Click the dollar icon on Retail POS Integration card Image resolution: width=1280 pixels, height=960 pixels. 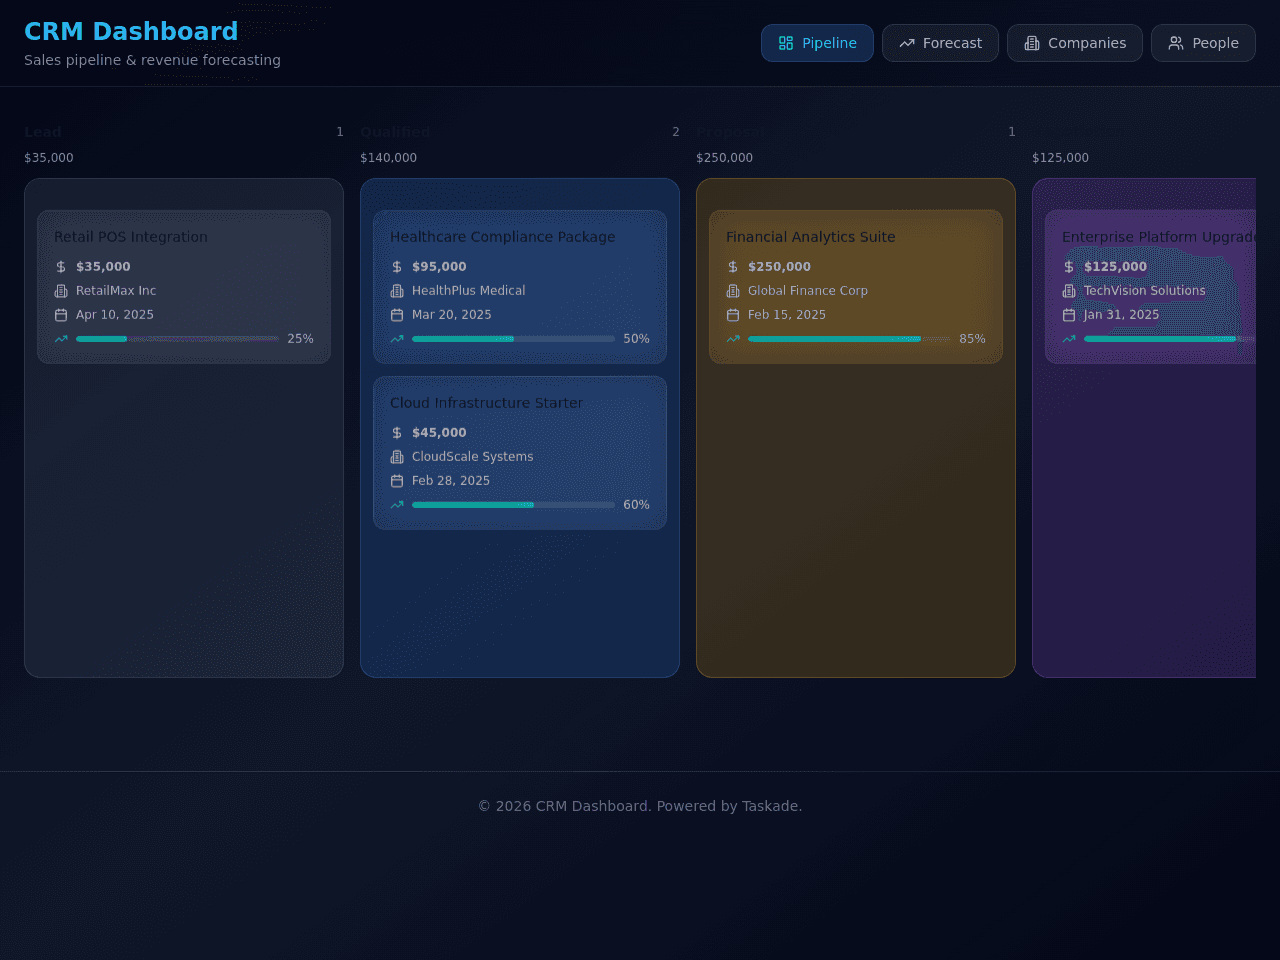(61, 267)
